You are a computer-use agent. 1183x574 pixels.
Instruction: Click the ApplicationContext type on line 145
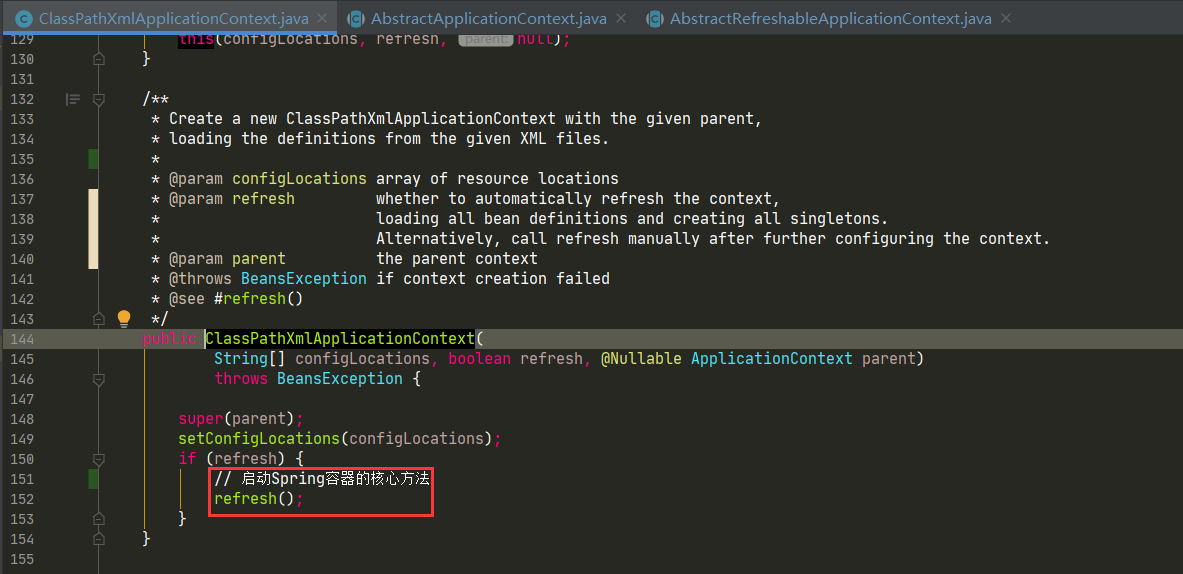(x=772, y=358)
